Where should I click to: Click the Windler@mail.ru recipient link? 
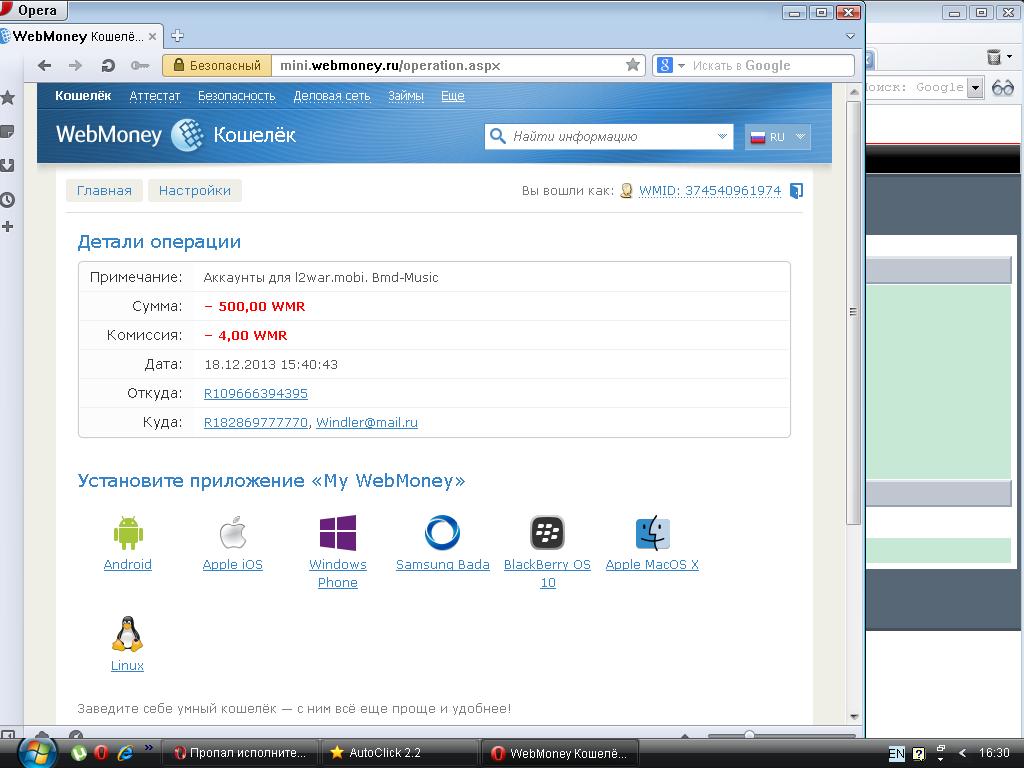tap(367, 423)
